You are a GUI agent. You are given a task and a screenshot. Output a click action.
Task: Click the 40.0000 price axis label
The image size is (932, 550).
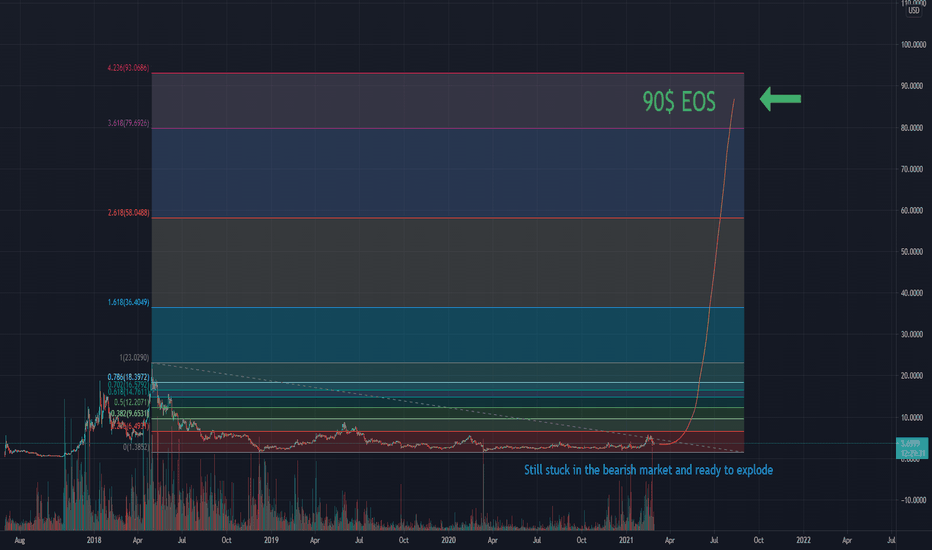pos(913,293)
